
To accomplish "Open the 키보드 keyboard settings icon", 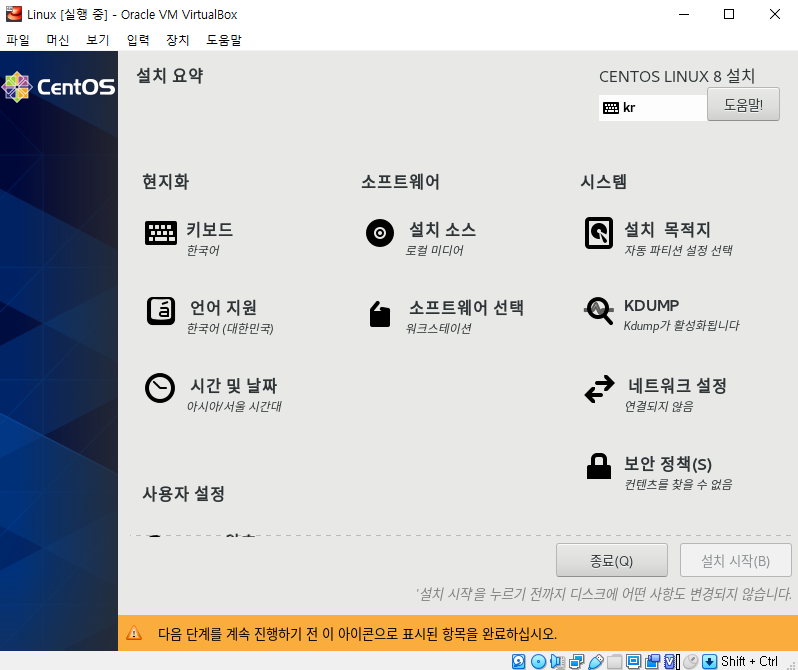I will (161, 233).
